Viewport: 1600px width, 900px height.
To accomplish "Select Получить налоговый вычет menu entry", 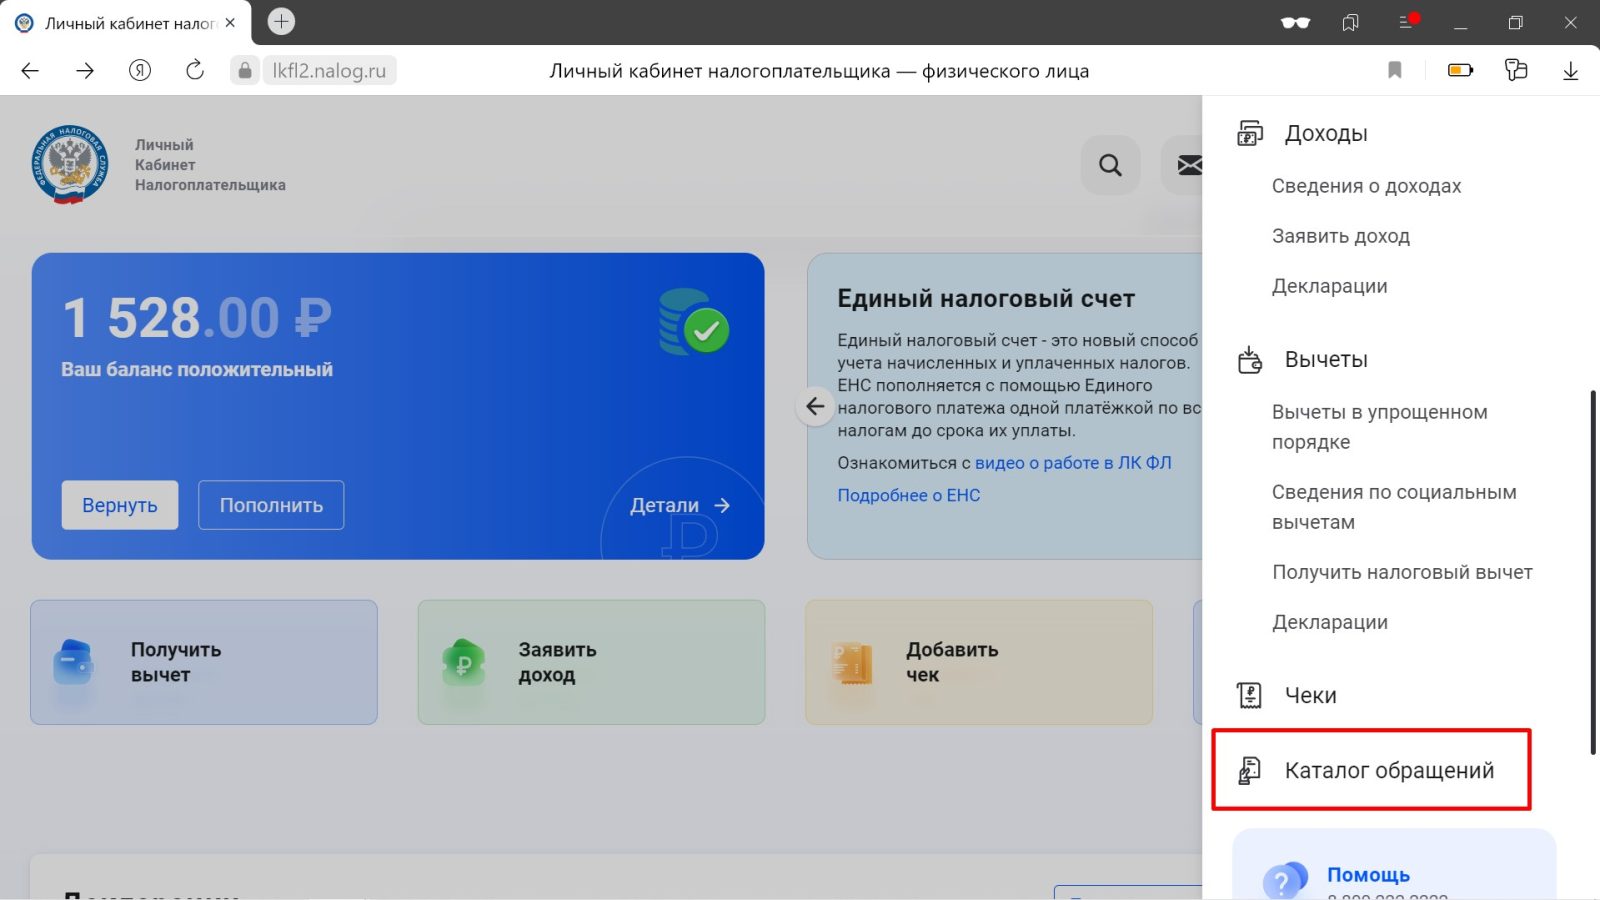I will pos(1402,572).
